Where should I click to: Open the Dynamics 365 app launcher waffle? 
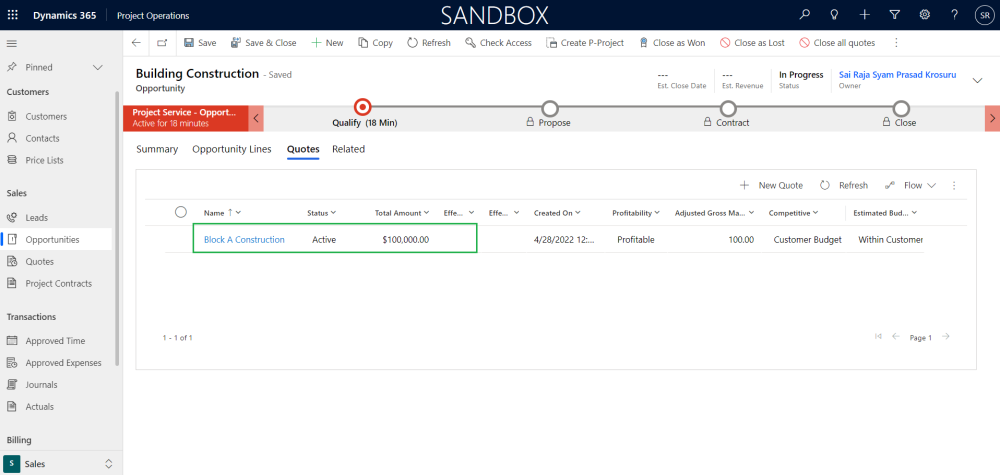tap(13, 15)
